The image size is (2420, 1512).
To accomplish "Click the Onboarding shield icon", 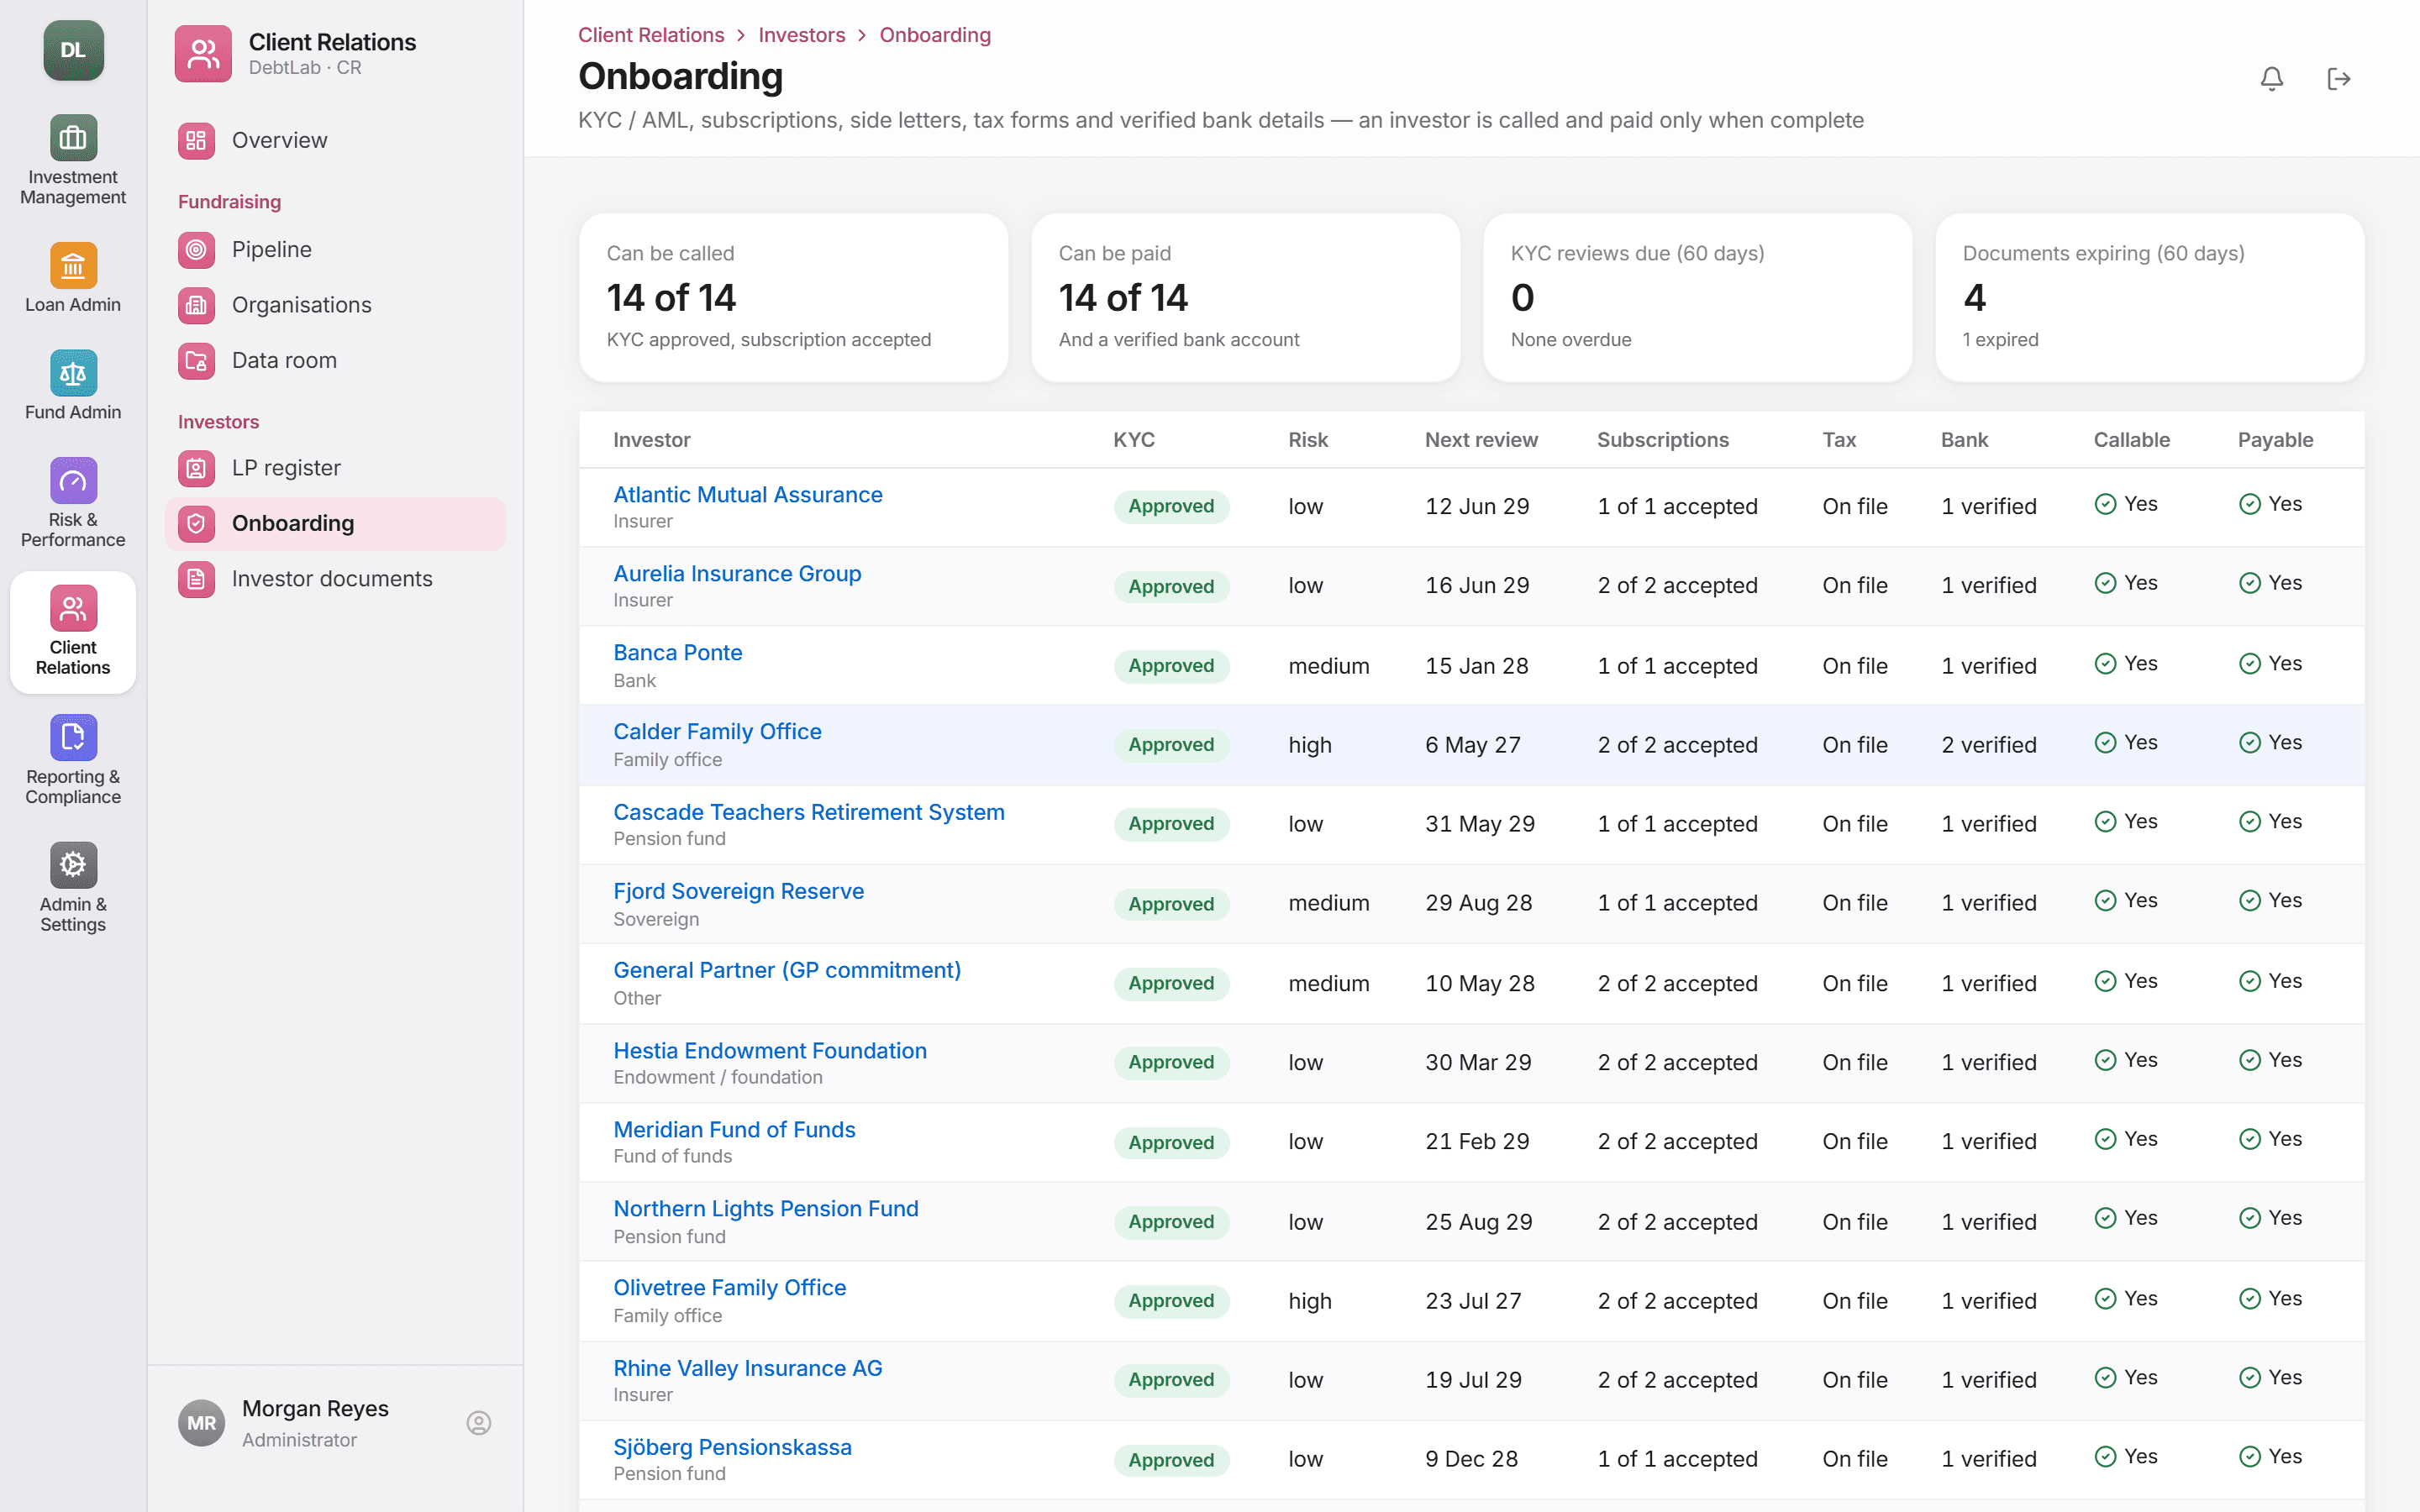I will coord(196,523).
